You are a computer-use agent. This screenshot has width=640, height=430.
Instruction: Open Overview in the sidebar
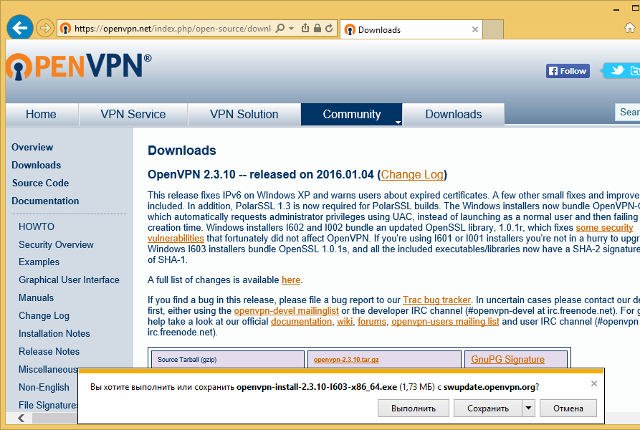click(32, 147)
